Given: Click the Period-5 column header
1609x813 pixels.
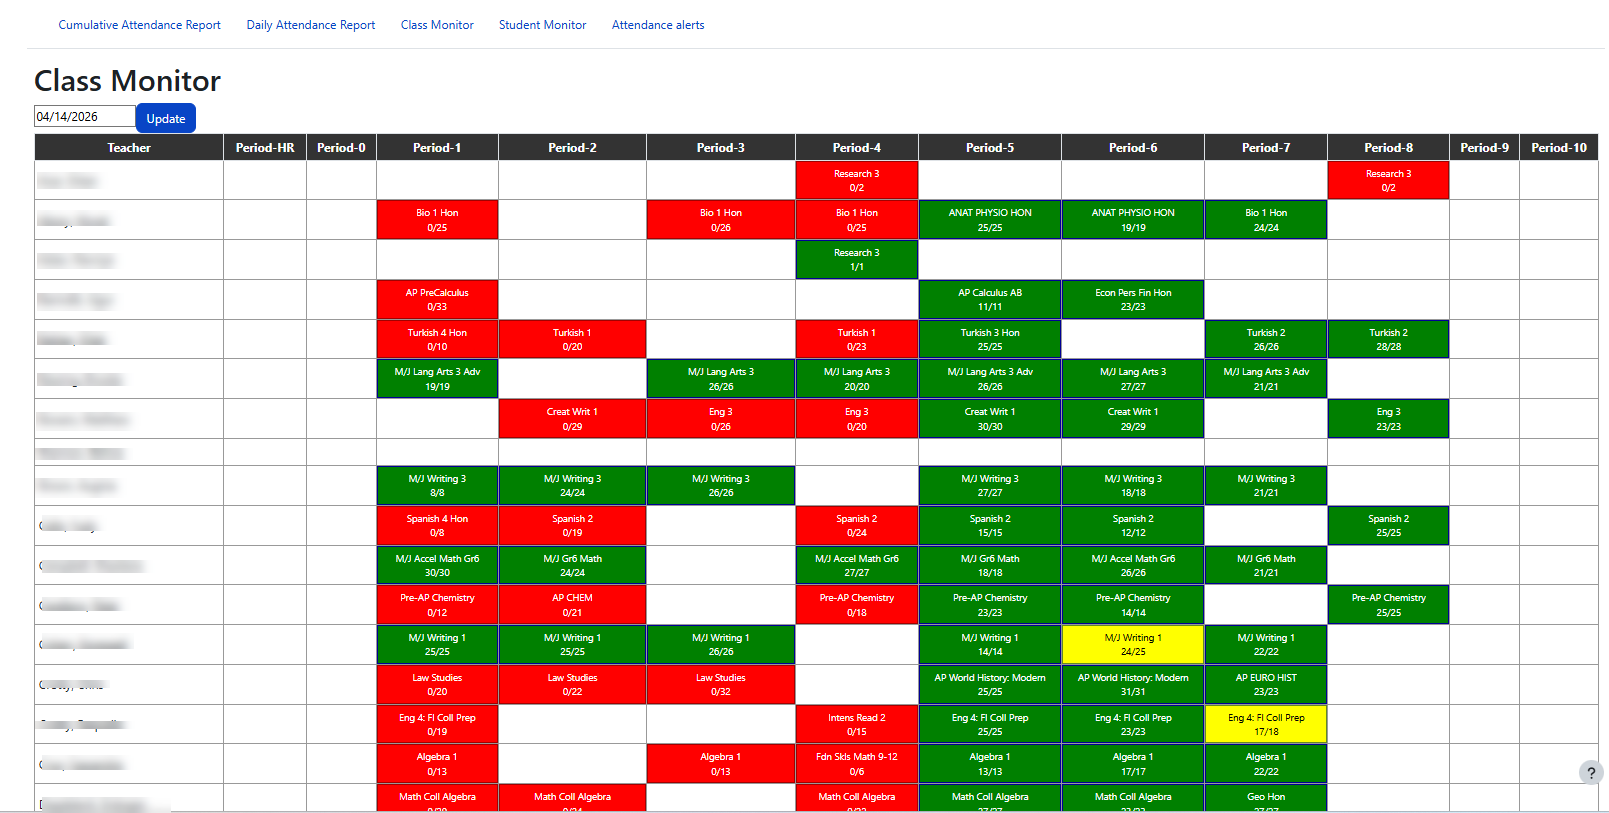Looking at the screenshot, I should coord(990,148).
